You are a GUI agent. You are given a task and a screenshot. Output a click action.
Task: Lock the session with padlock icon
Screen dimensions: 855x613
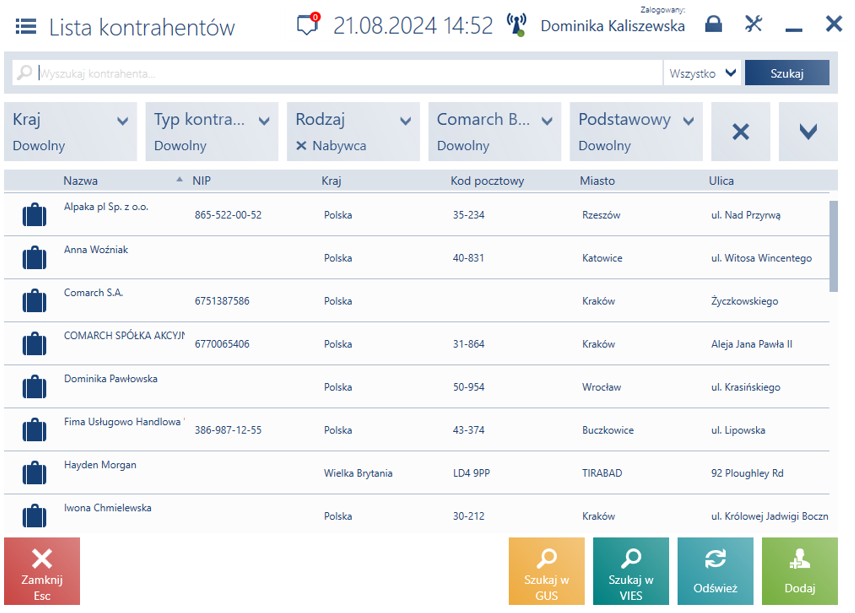pyautogui.click(x=713, y=24)
